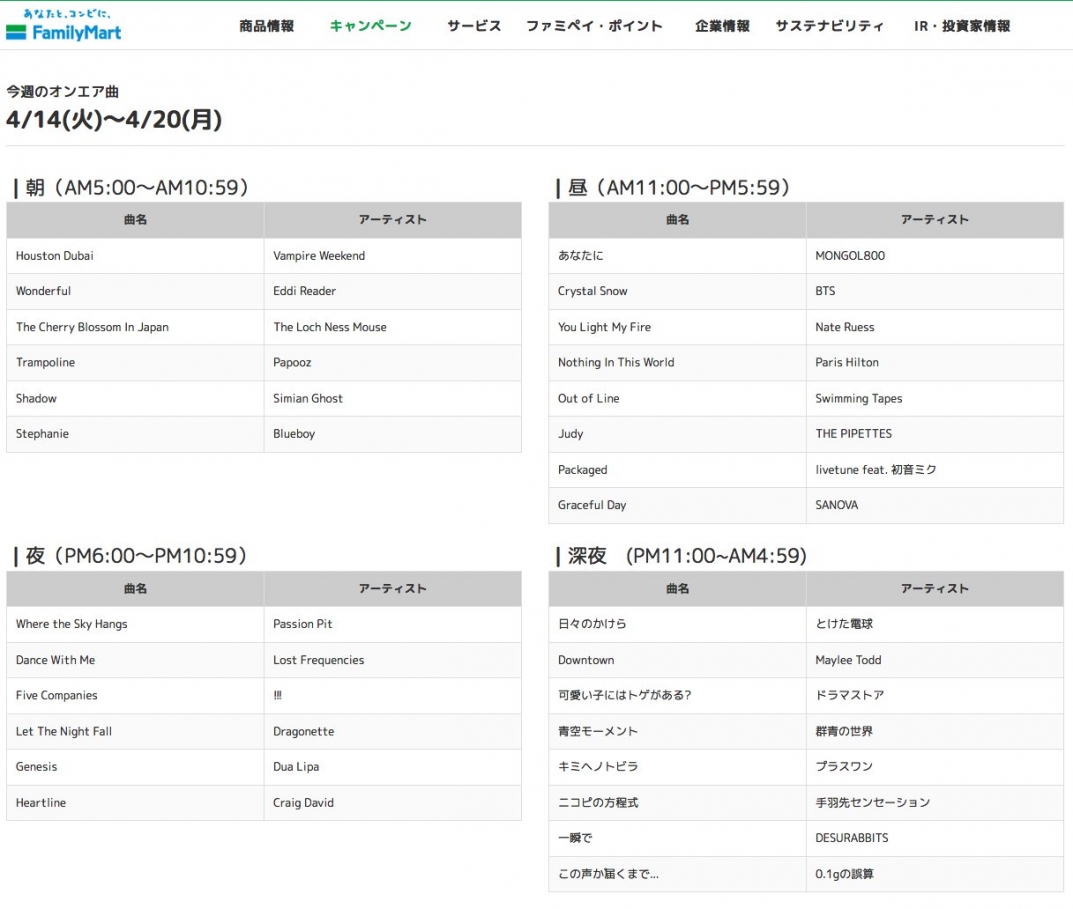Select the artist DESURABBITS
Viewport: 1073px width, 909px height.
point(852,838)
